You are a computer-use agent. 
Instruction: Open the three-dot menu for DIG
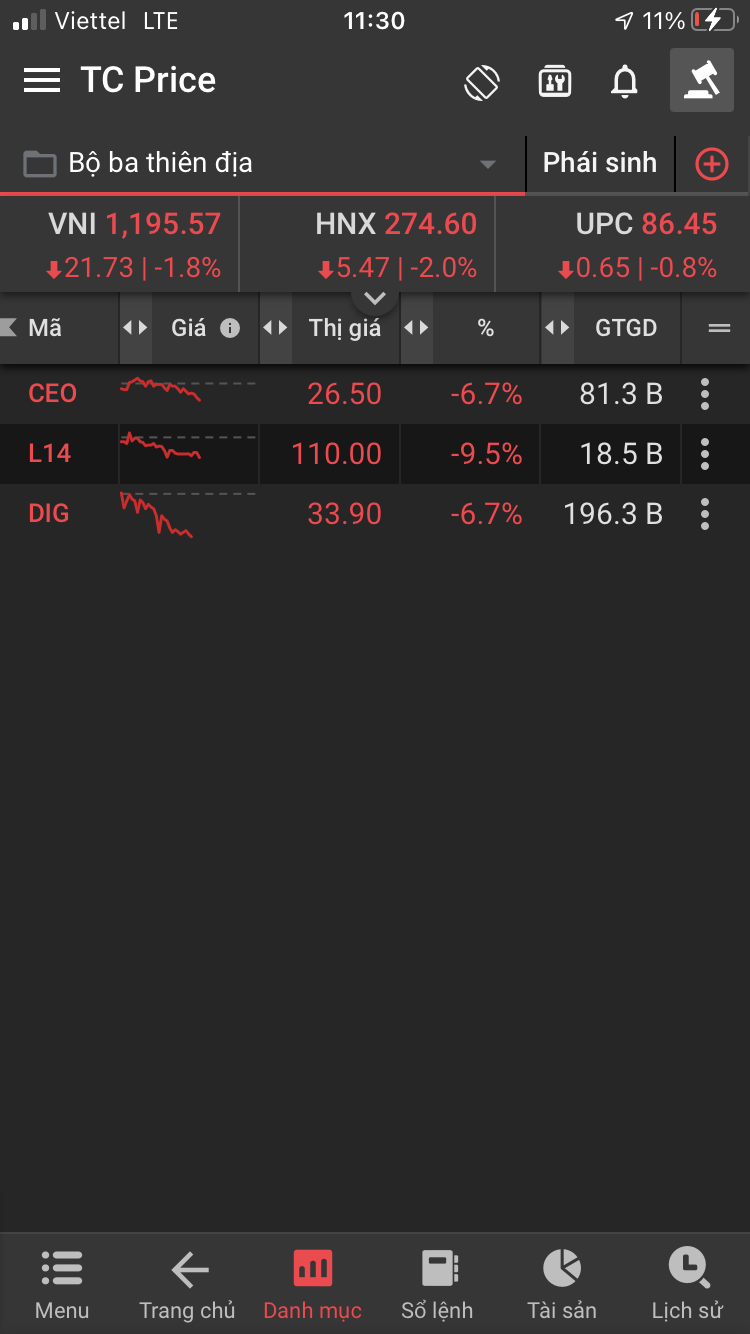(705, 514)
